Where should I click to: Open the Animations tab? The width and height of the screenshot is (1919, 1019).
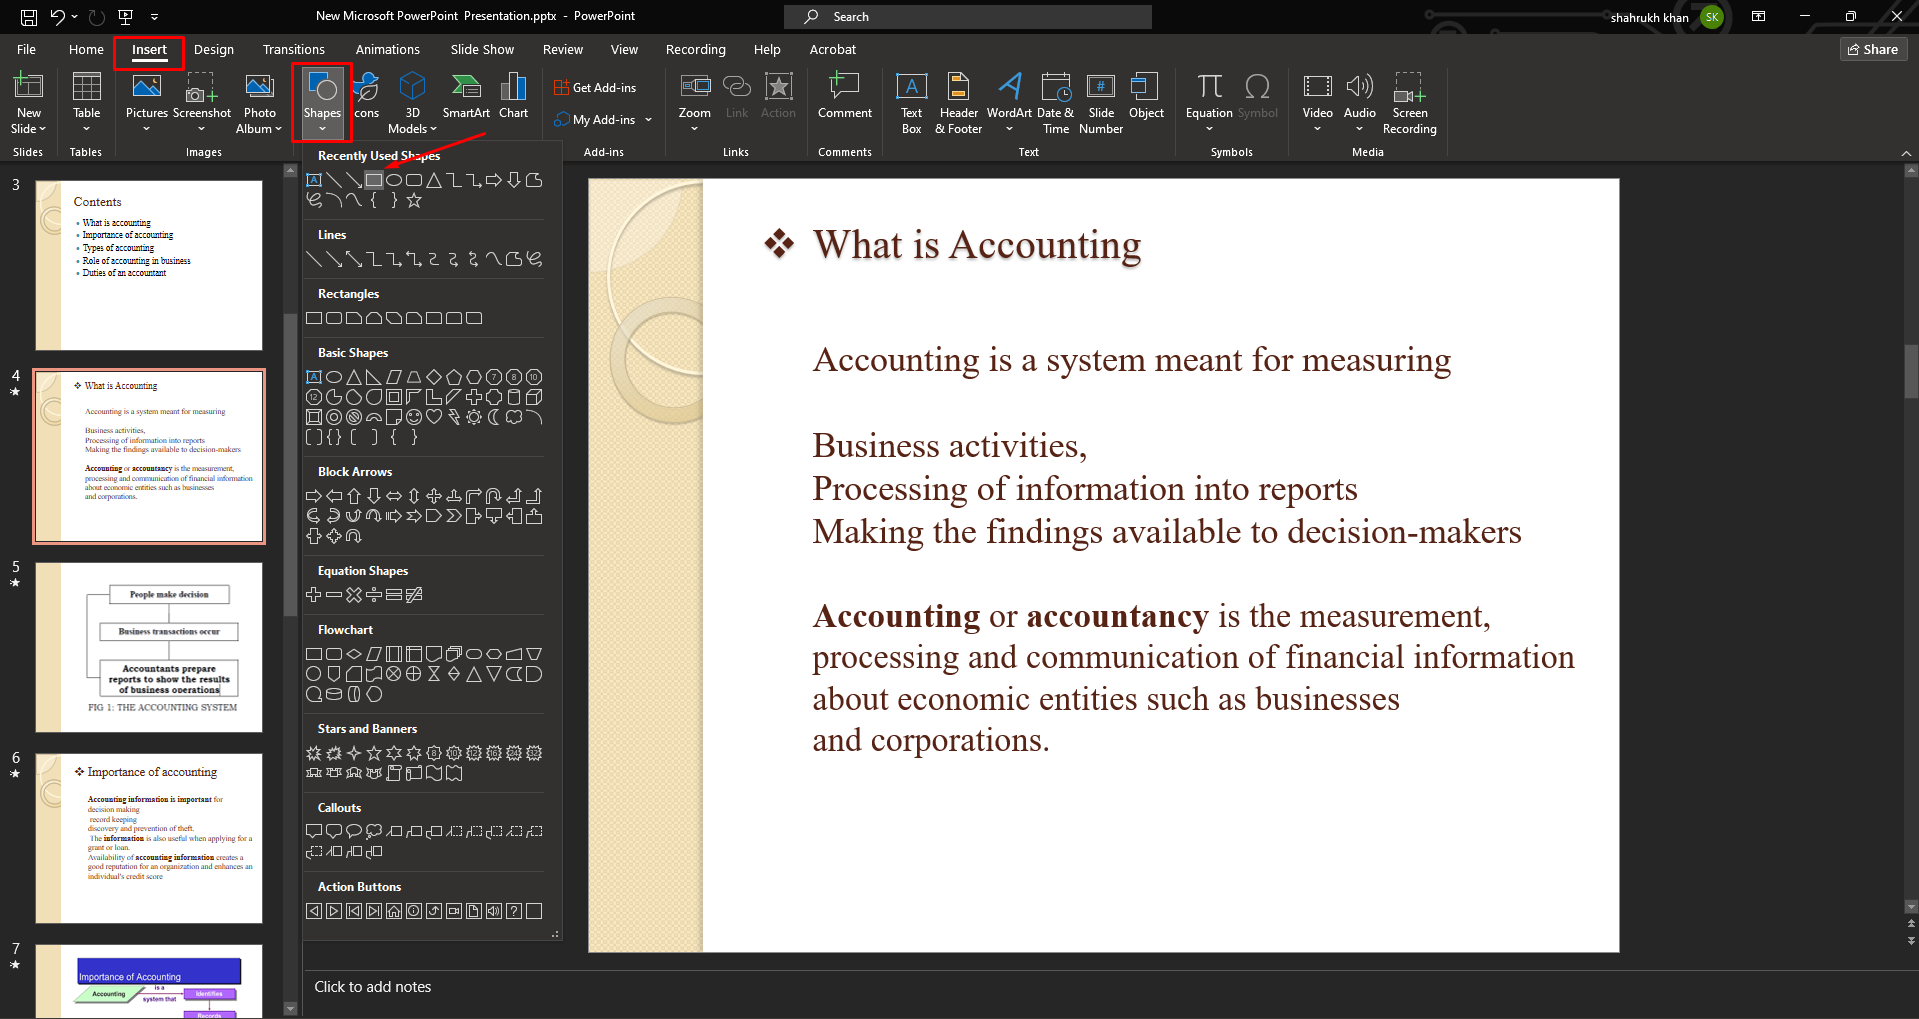click(x=387, y=49)
